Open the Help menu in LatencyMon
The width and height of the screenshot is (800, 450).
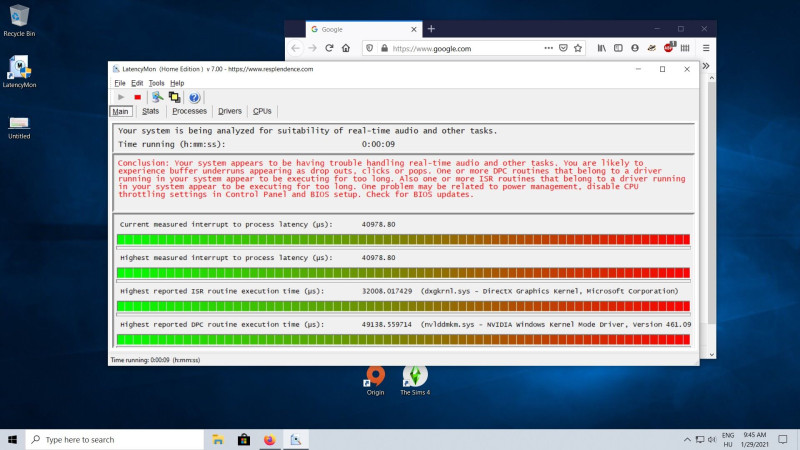click(177, 83)
